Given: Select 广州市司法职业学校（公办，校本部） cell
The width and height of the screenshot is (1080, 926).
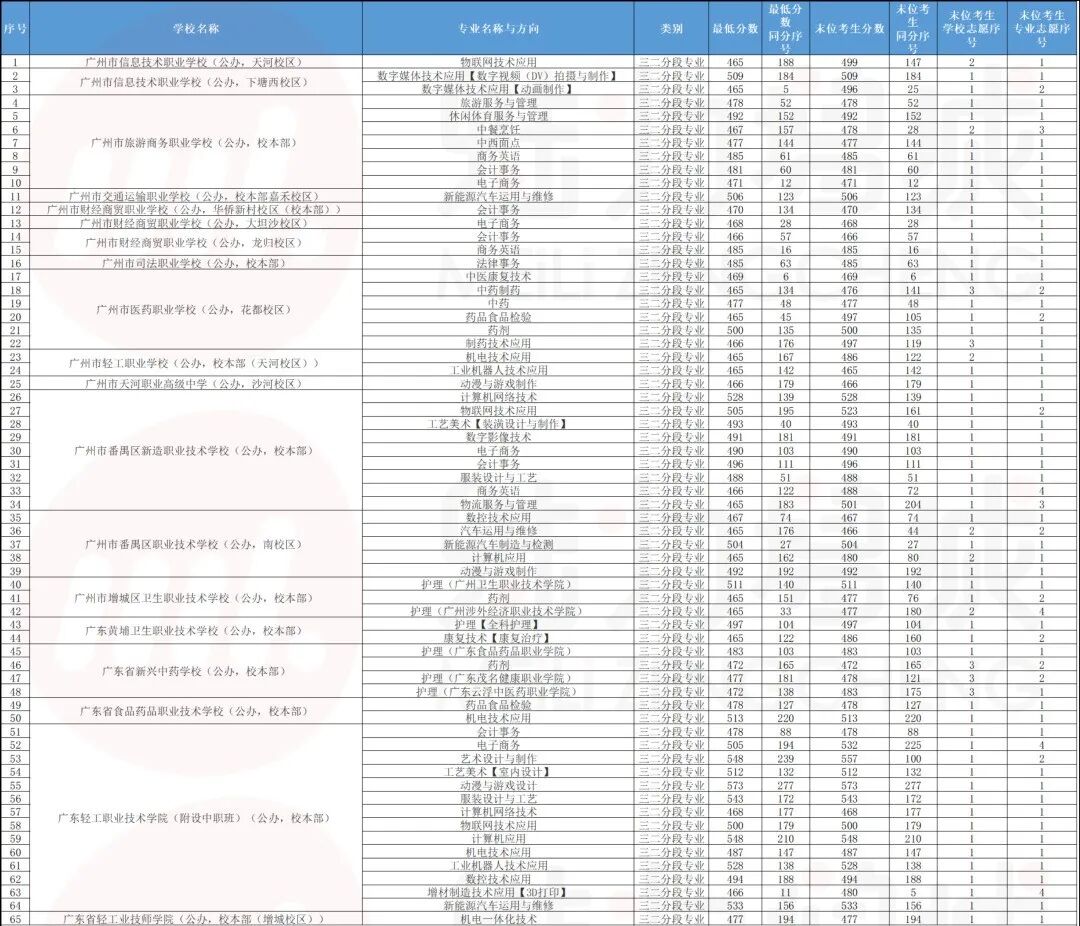Looking at the screenshot, I should click(x=196, y=263).
